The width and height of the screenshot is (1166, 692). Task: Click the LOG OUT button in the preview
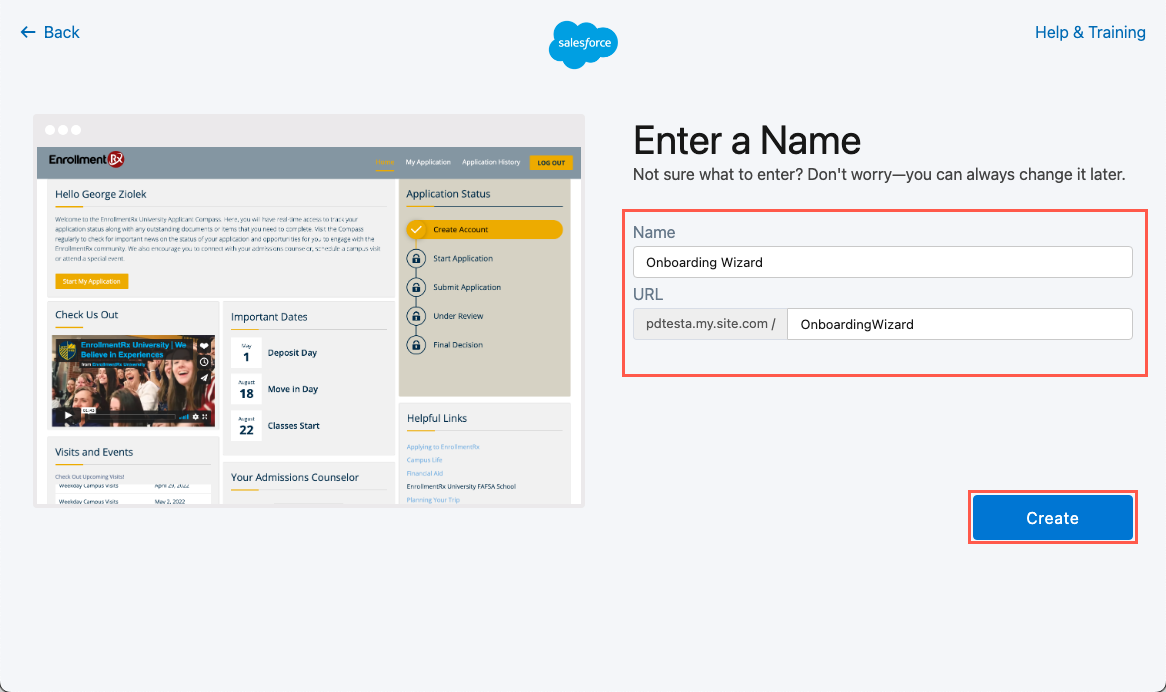[x=551, y=163]
